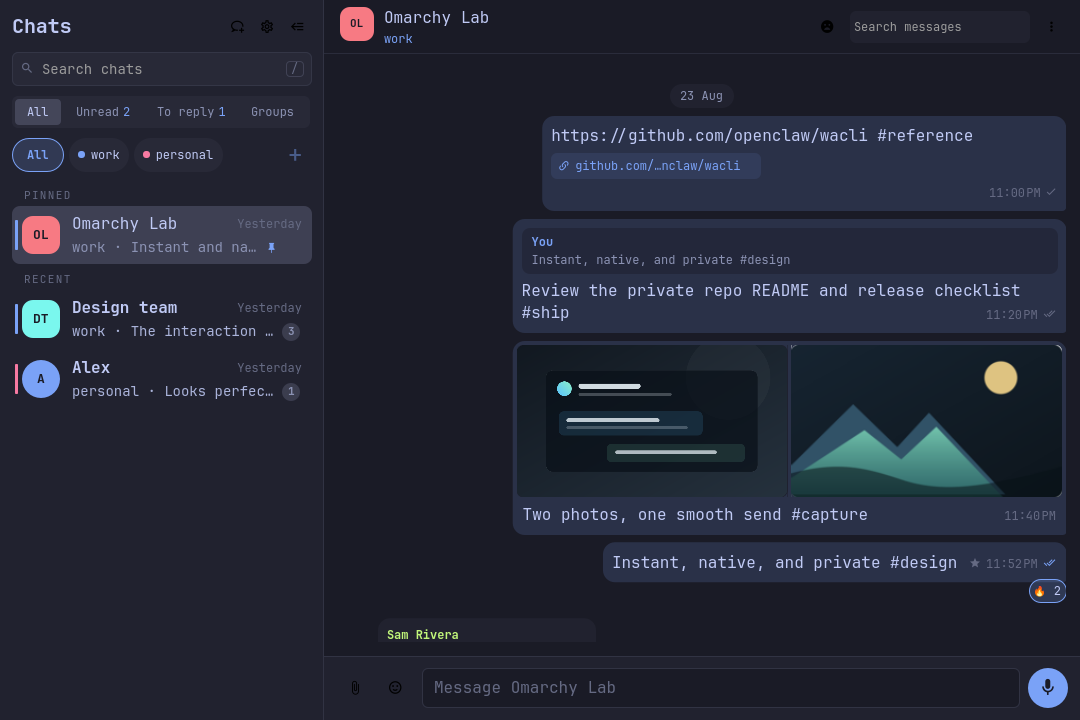1080x720 pixels.
Task: Click the slash shortcut badge in search
Action: point(295,68)
